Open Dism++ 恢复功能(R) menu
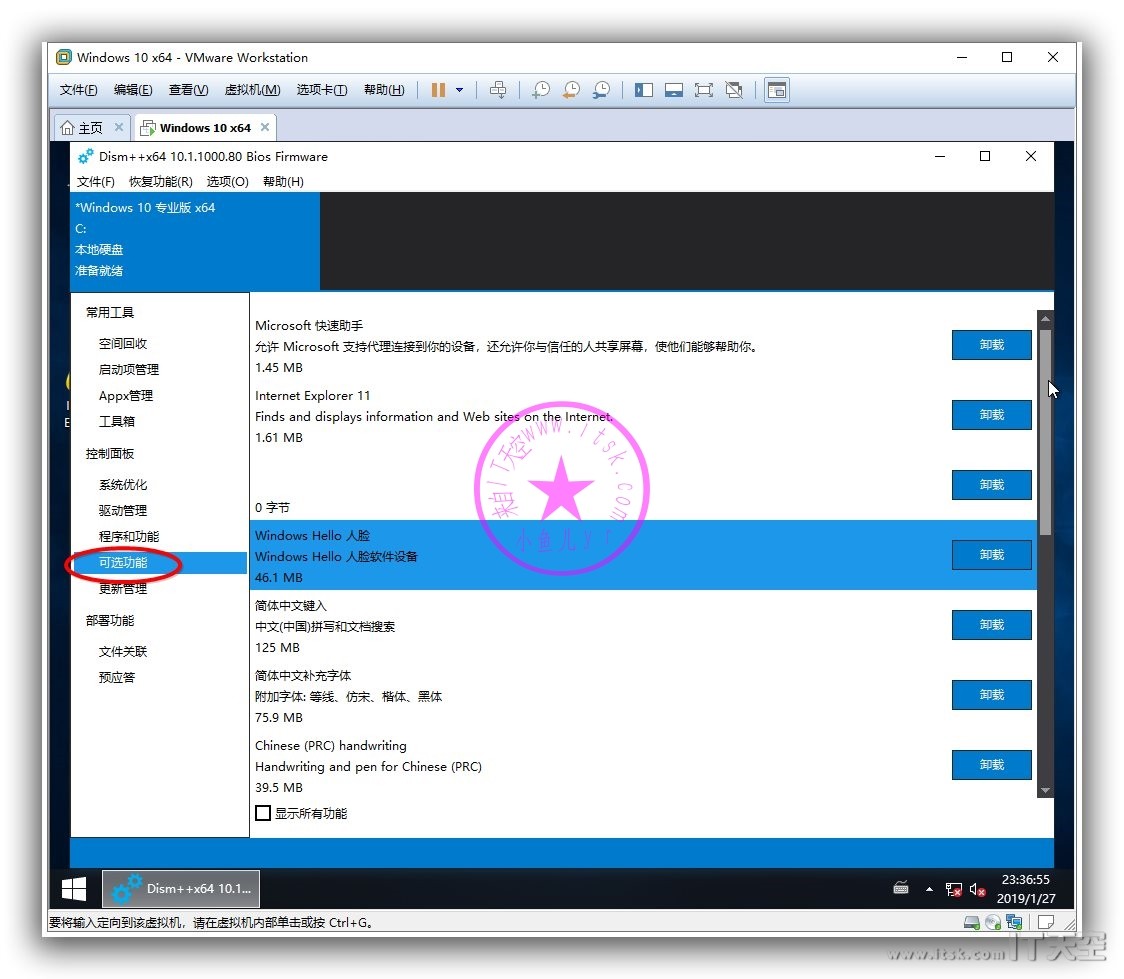 click(161, 181)
